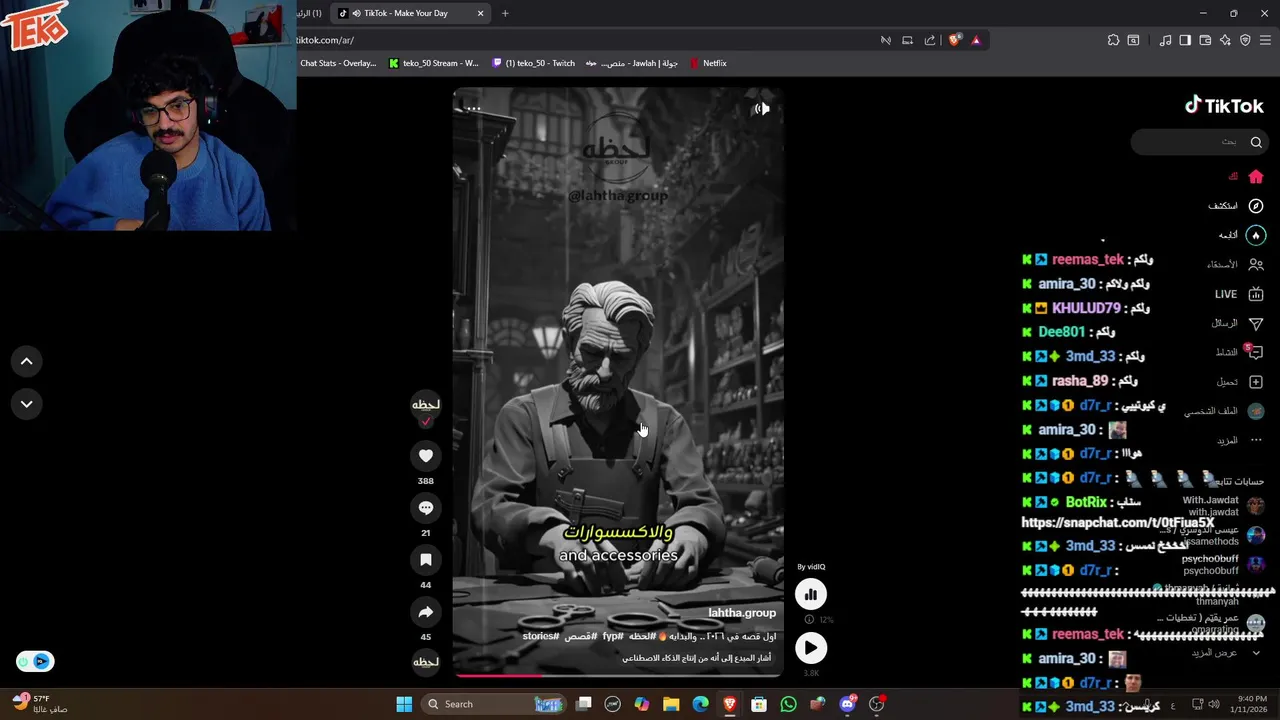The width and height of the screenshot is (1280, 720).
Task: Open the Brave hamburger main menu
Action: [1265, 40]
